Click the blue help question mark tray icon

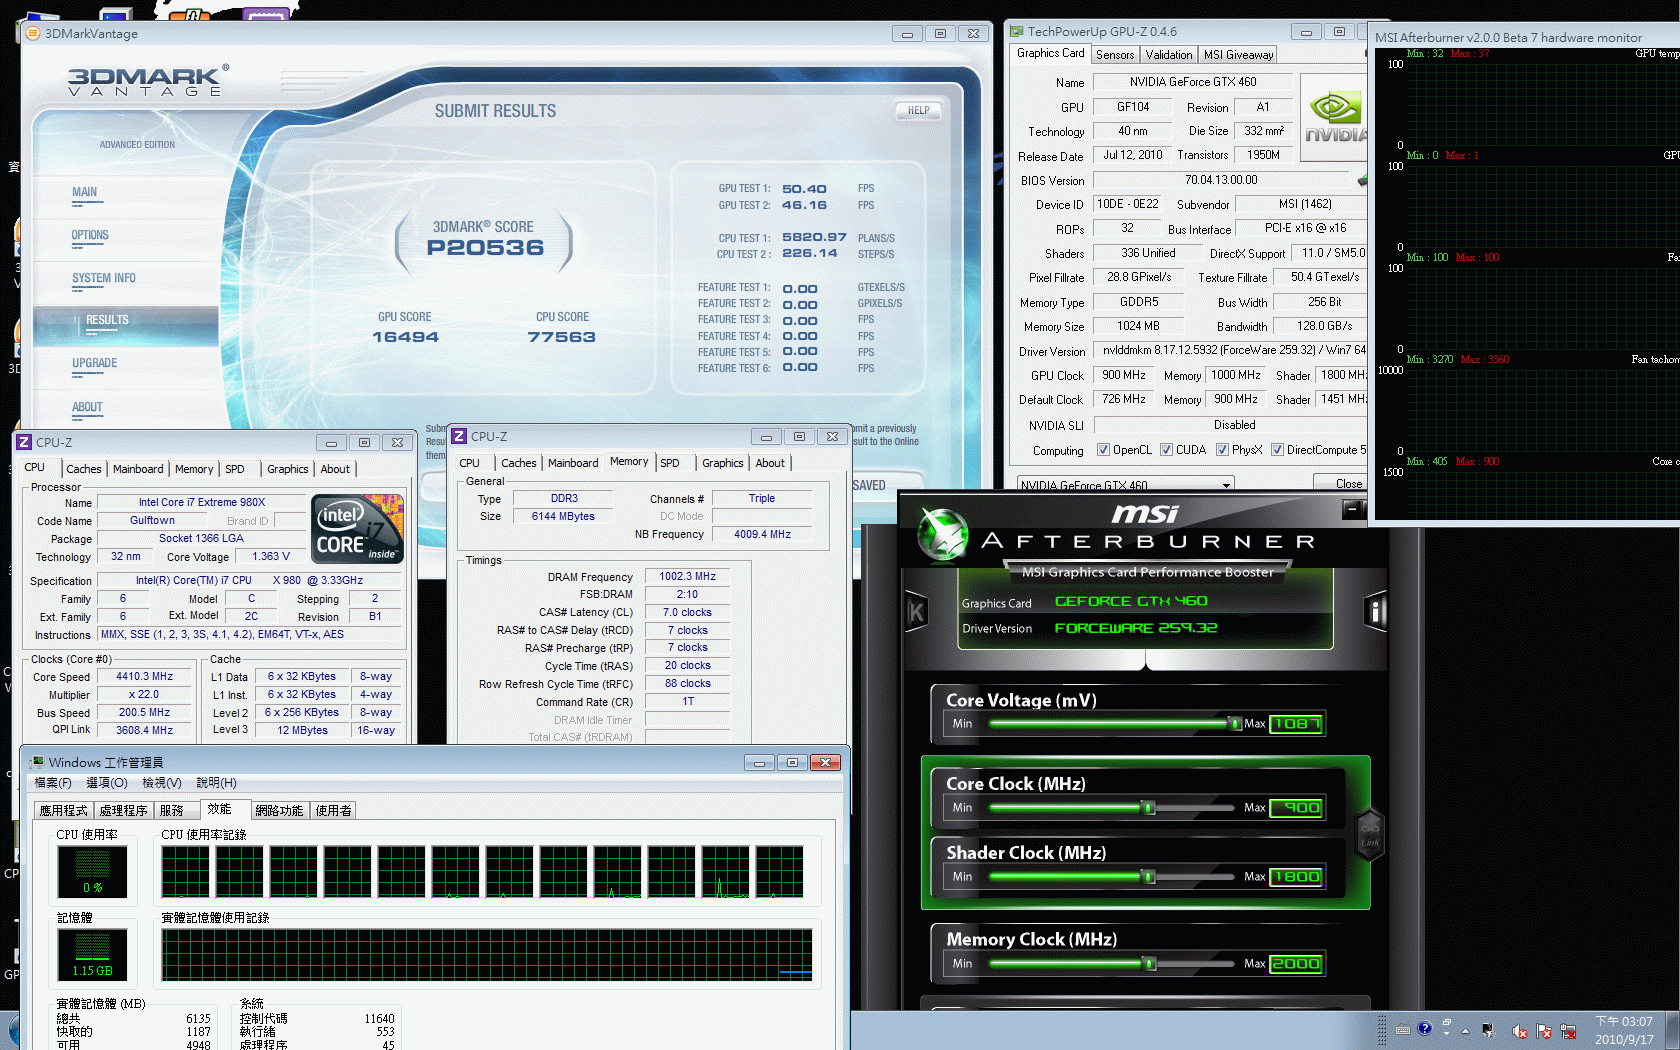pyautogui.click(x=1424, y=1028)
